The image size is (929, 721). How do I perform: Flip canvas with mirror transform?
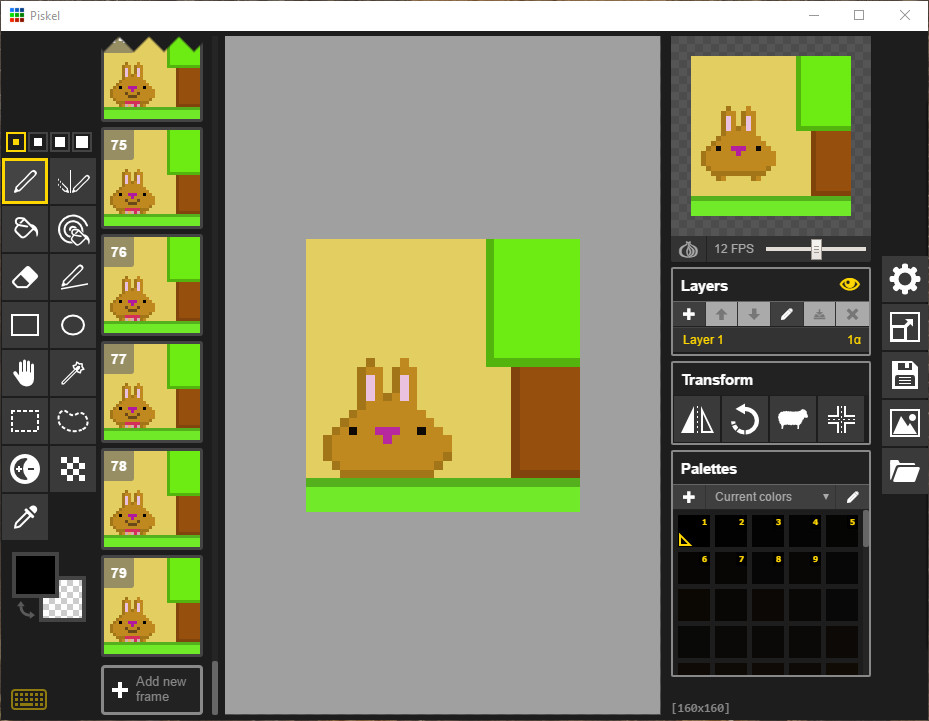coord(697,419)
